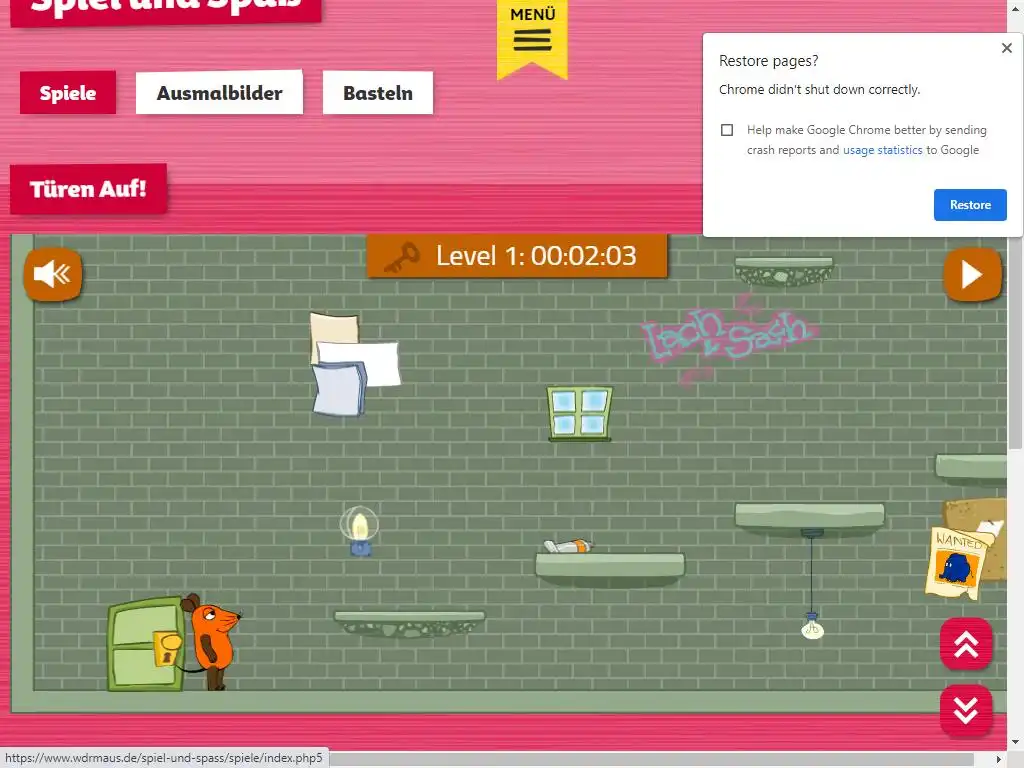Click the "Restore pages?" heading text
This screenshot has height=768, width=1024.
(x=768, y=61)
